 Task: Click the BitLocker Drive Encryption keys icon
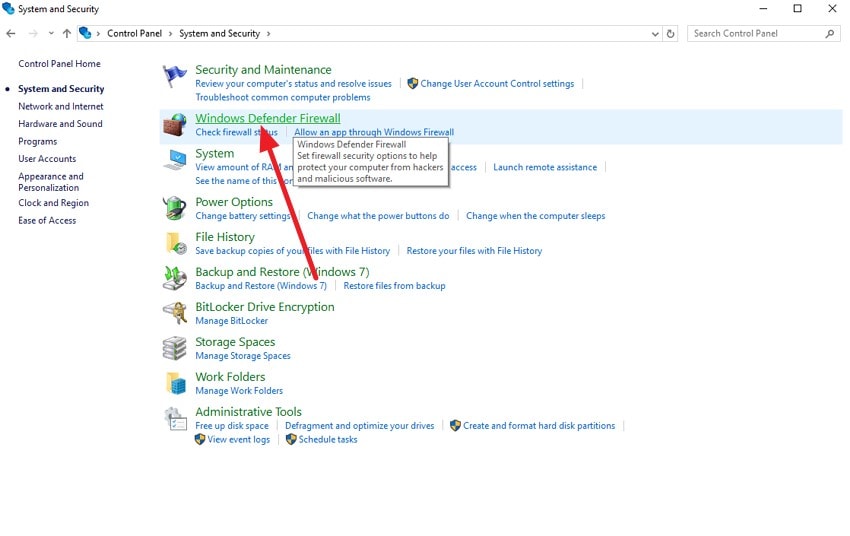coord(175,313)
